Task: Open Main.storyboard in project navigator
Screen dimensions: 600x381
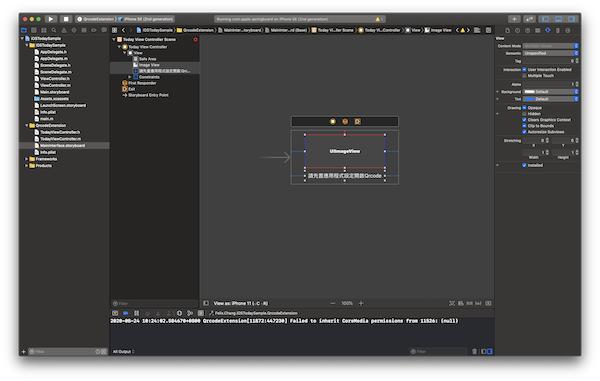Action: 54,92
